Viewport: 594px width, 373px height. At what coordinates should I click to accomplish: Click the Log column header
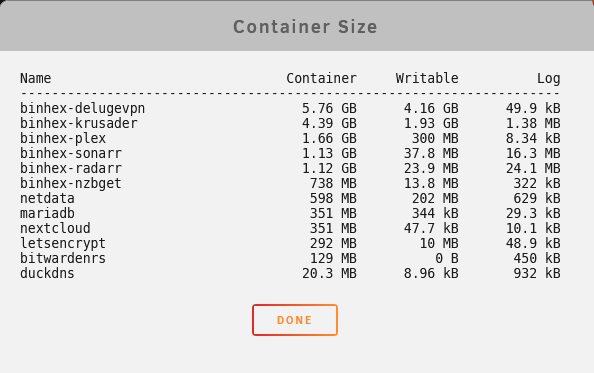(x=549, y=79)
